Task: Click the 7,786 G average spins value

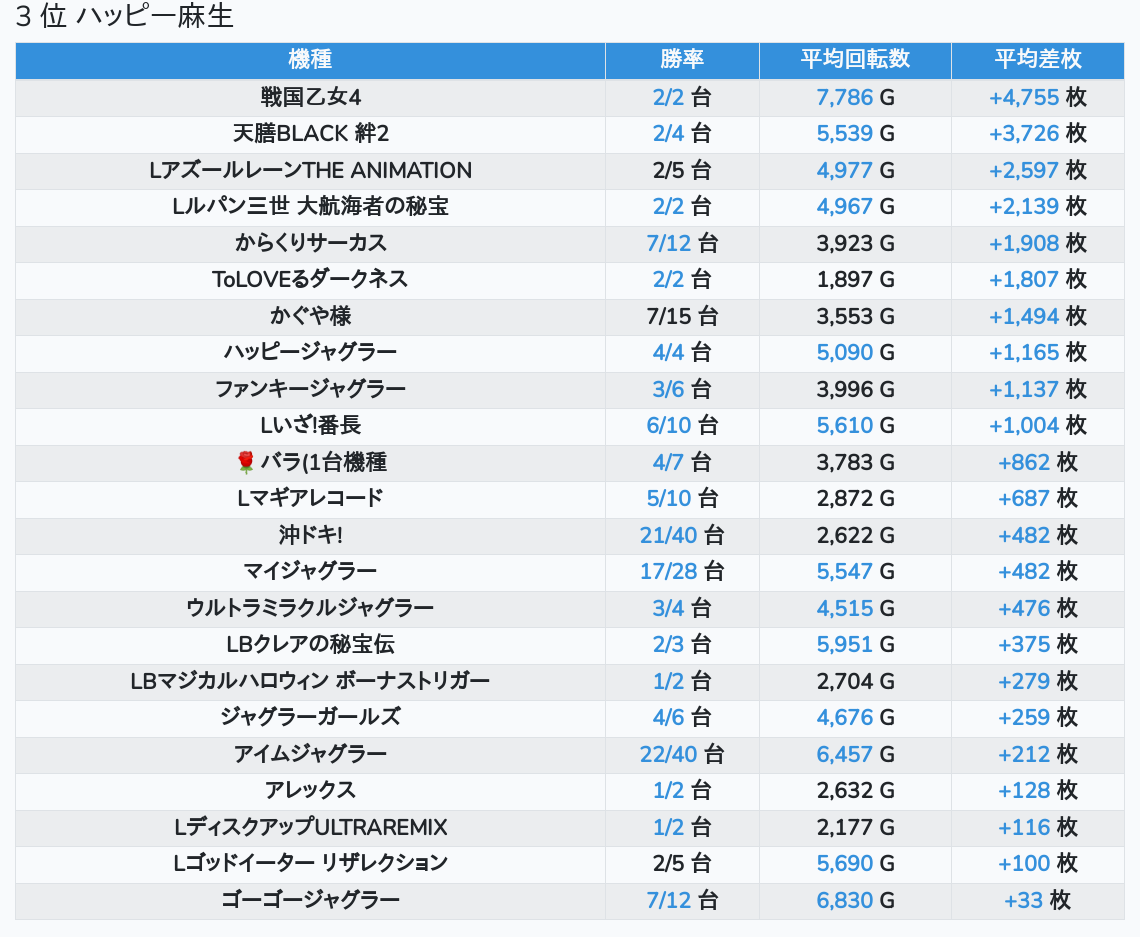Action: pyautogui.click(x=855, y=97)
